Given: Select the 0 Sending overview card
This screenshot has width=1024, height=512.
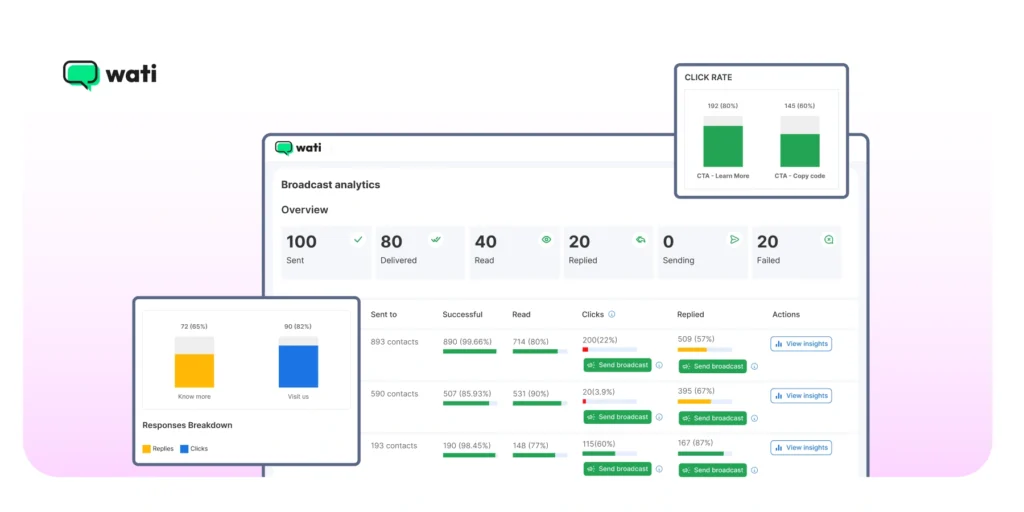Looking at the screenshot, I should (x=703, y=253).
